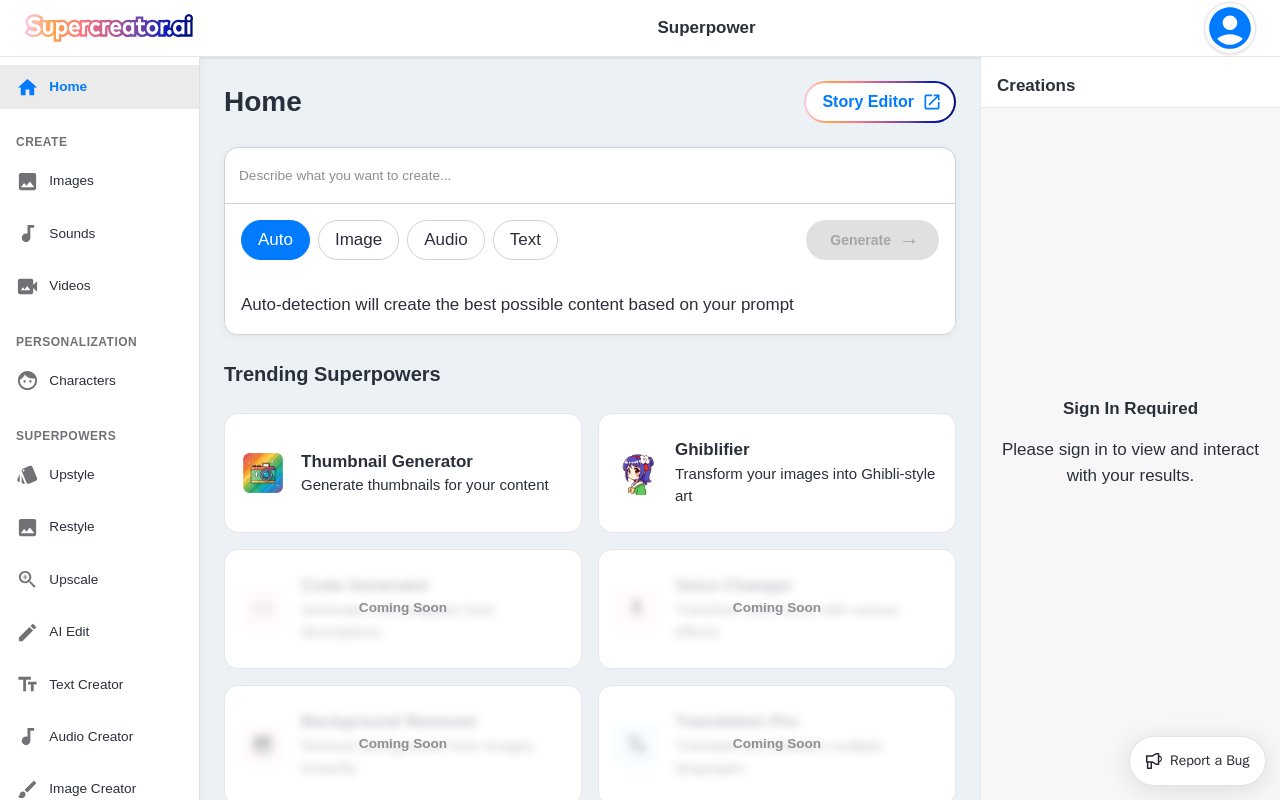
Task: Focus the prompt description input field
Action: coord(590,176)
